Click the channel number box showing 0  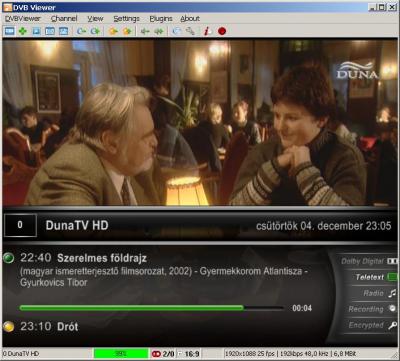click(20, 225)
